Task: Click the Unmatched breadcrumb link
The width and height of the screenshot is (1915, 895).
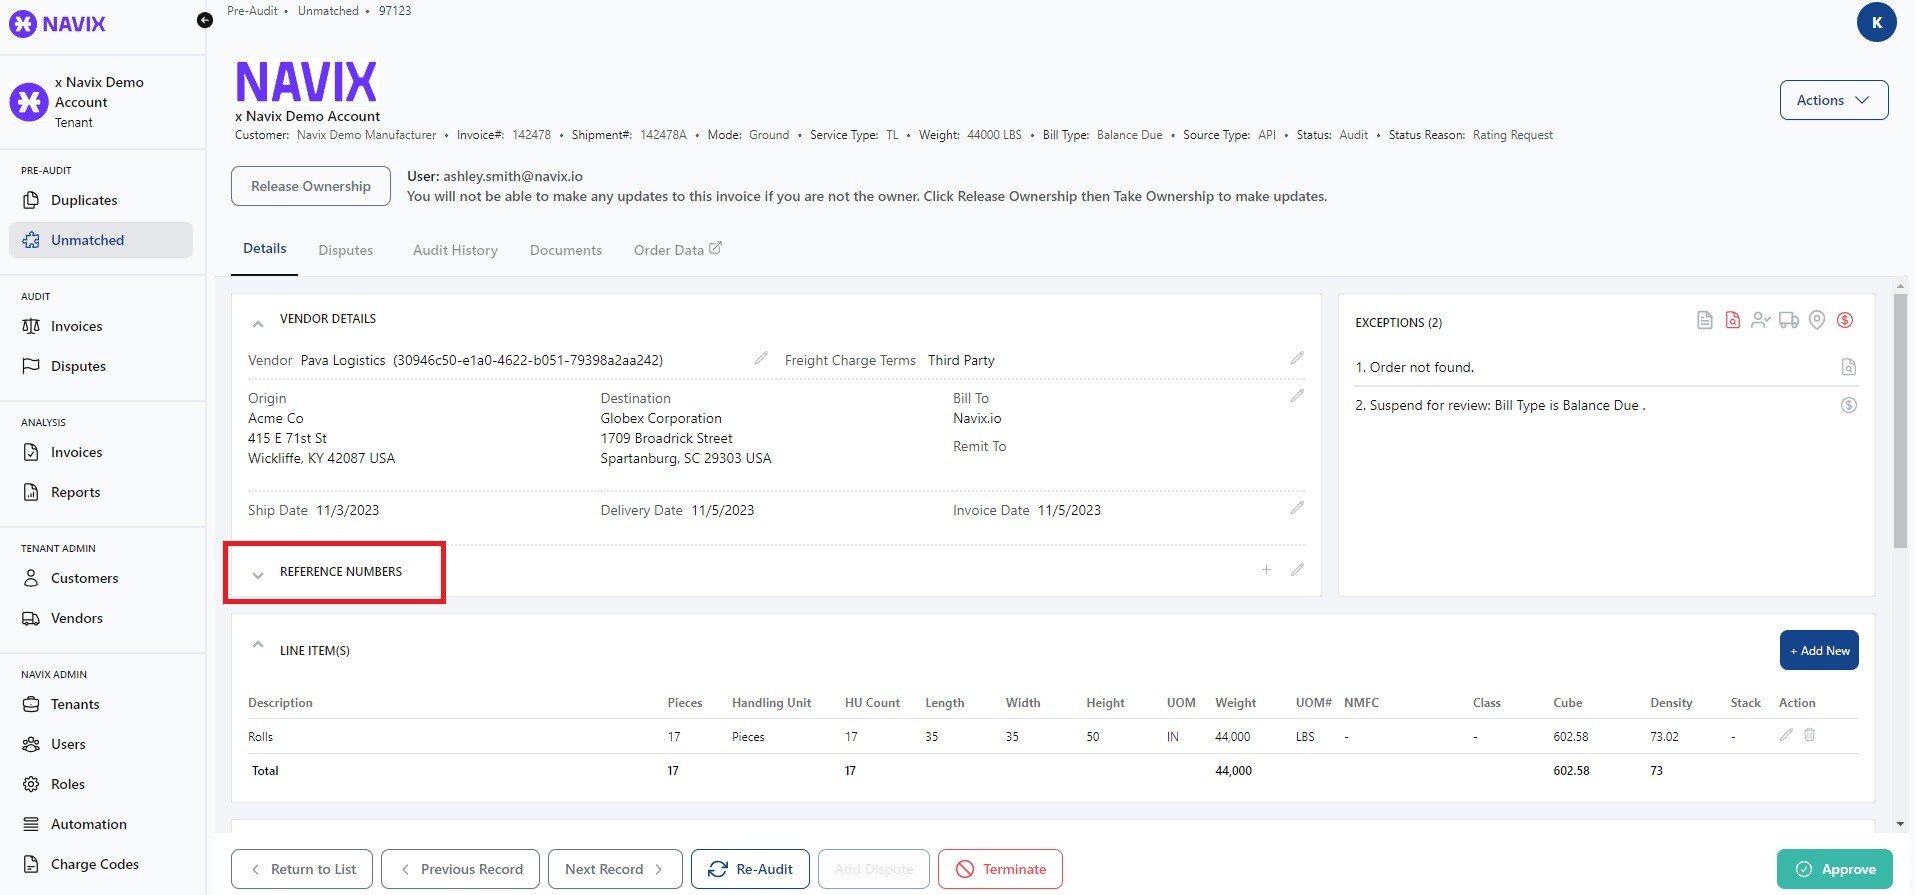Action: tap(328, 11)
